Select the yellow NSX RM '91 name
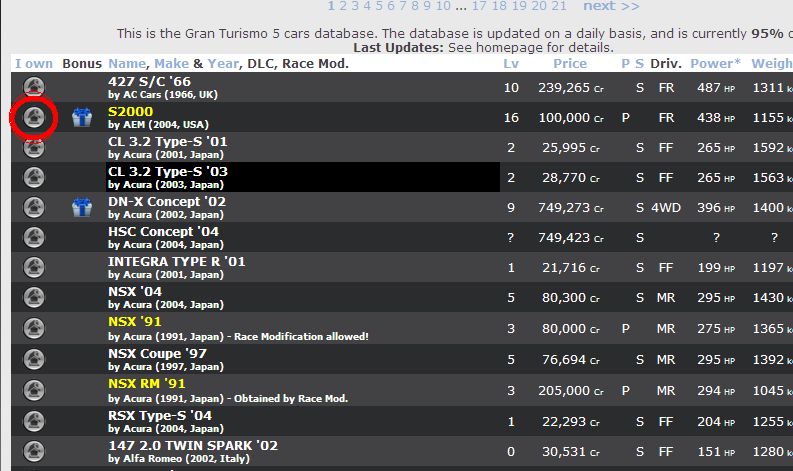 tap(147, 383)
